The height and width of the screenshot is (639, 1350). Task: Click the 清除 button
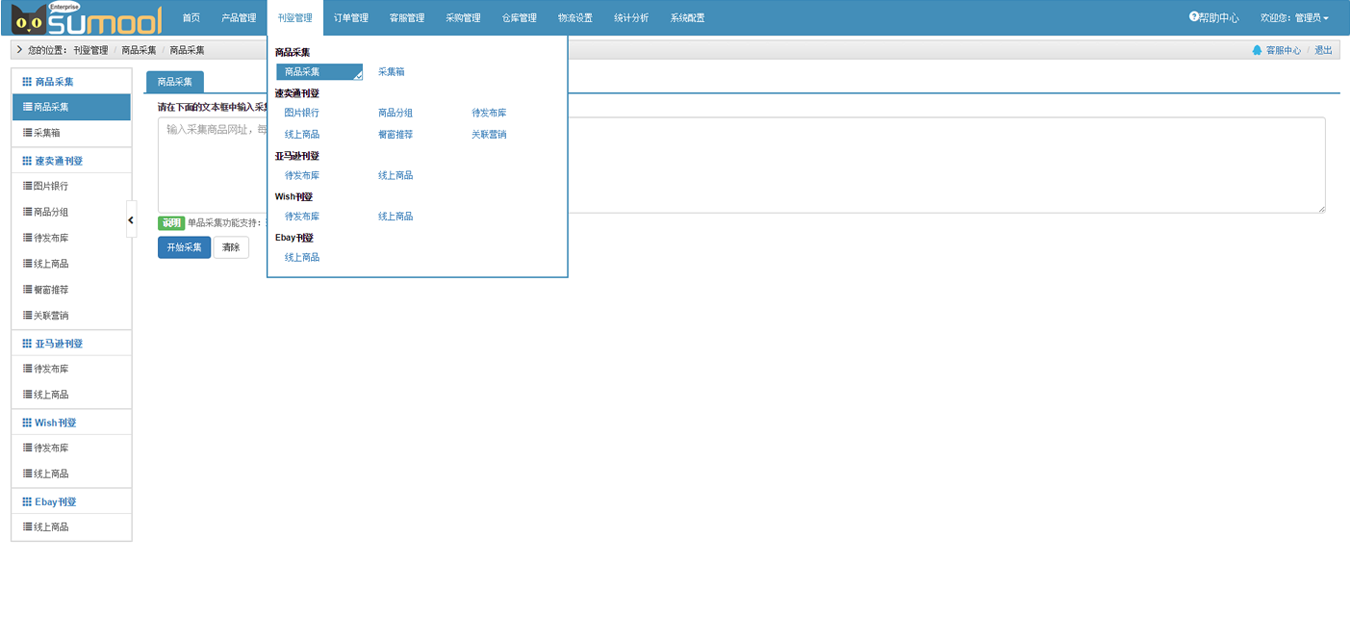(x=231, y=247)
